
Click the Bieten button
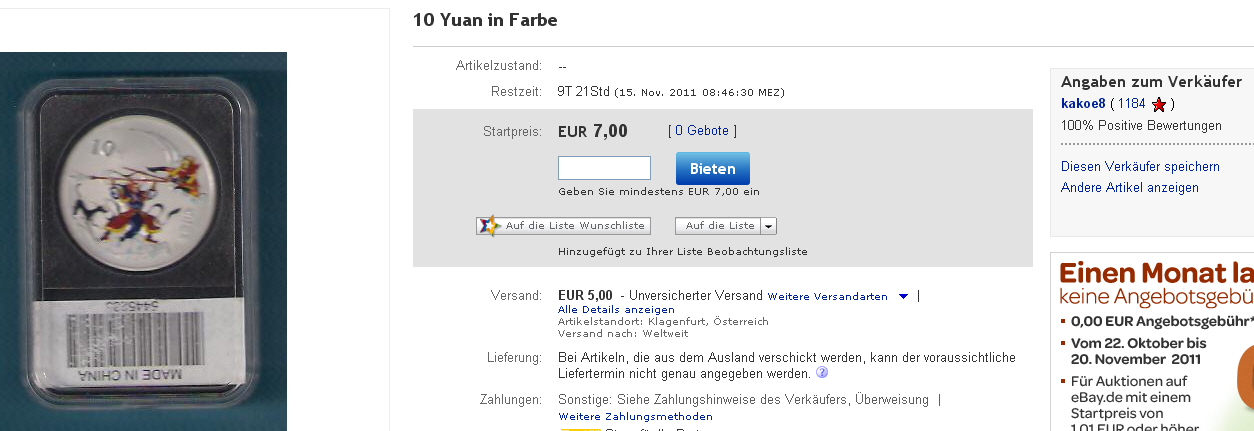pos(712,169)
